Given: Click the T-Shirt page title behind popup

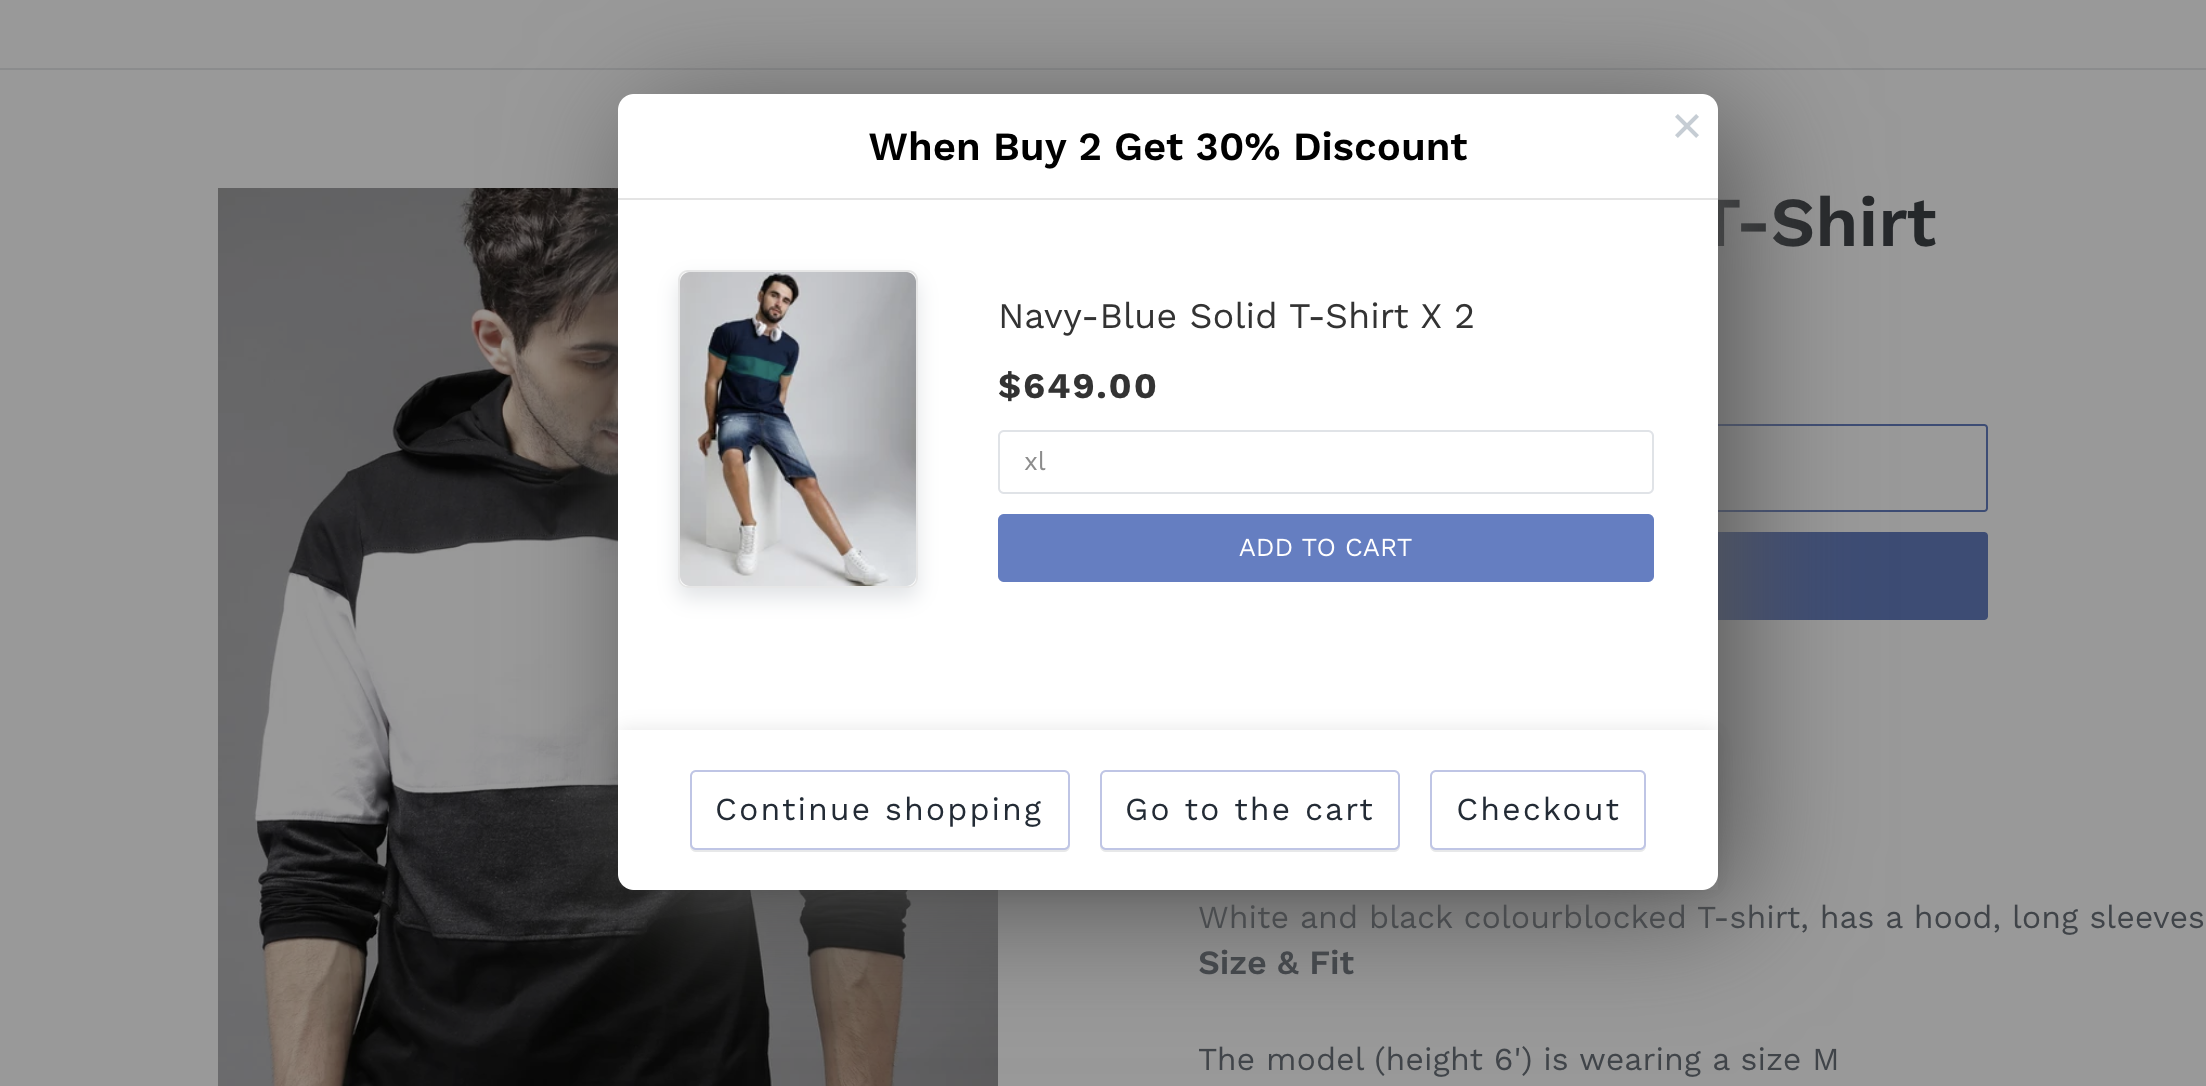Looking at the screenshot, I should [1830, 223].
